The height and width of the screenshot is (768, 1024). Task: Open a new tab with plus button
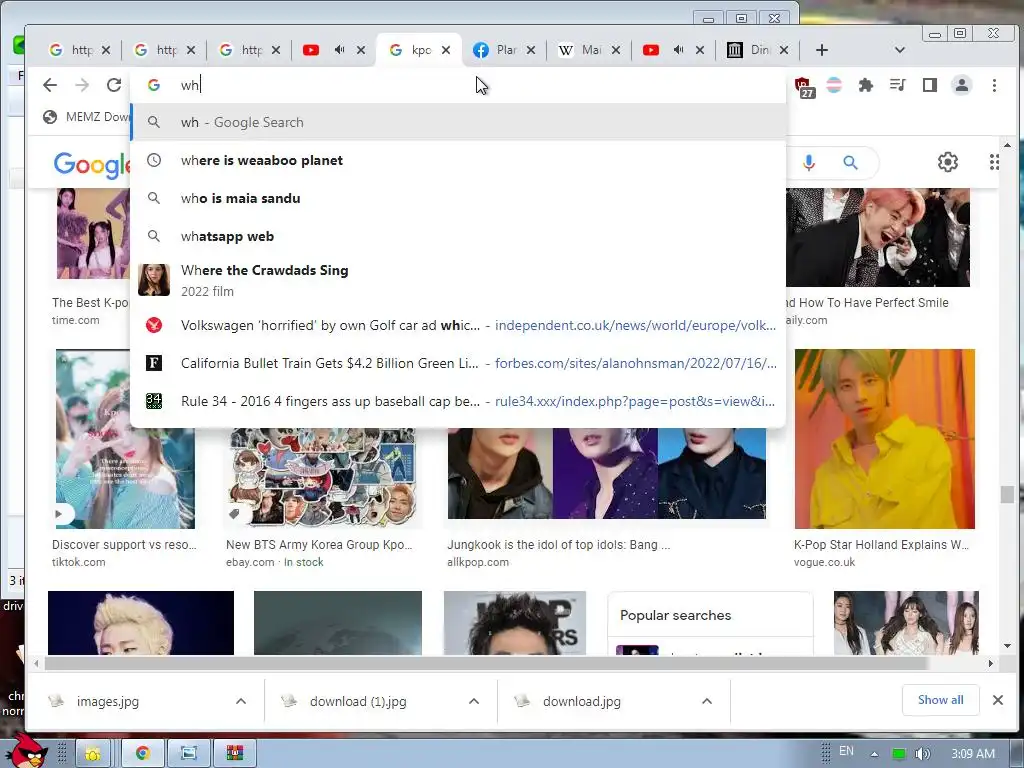coord(822,50)
